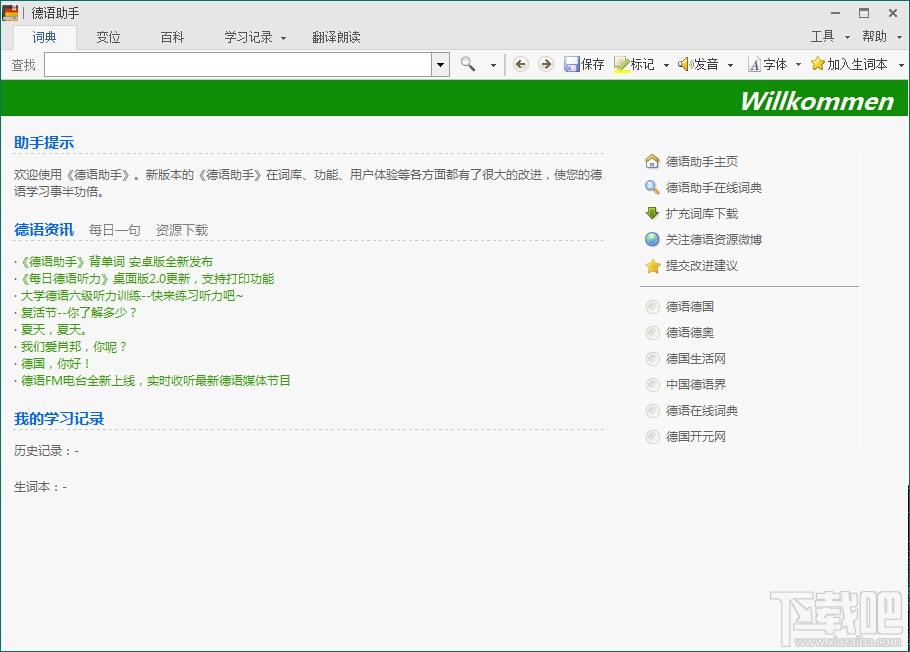This screenshot has width=910, height=652.
Task: Select the 德语在线词典 round bullet
Action: coord(653,411)
